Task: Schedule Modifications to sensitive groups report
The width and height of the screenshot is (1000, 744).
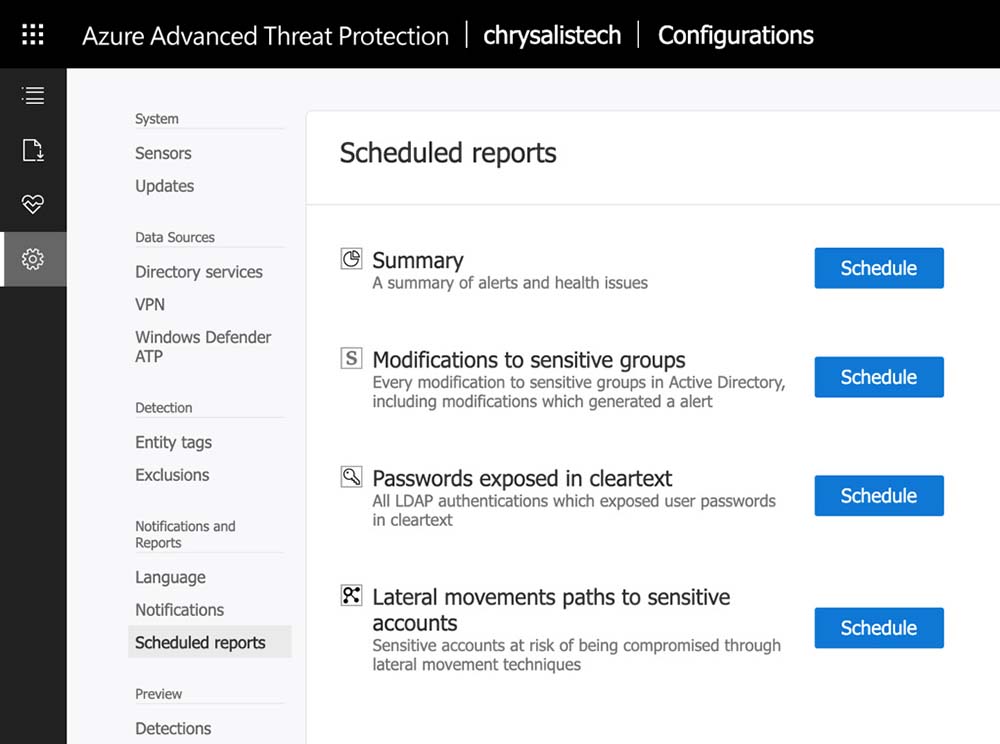Action: coord(878,377)
